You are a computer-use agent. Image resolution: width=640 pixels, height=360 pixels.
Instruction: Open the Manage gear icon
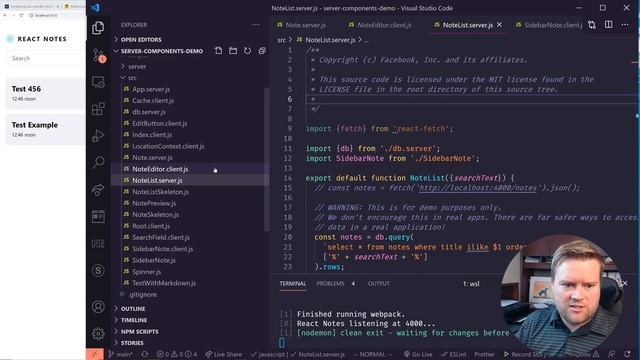98,333
